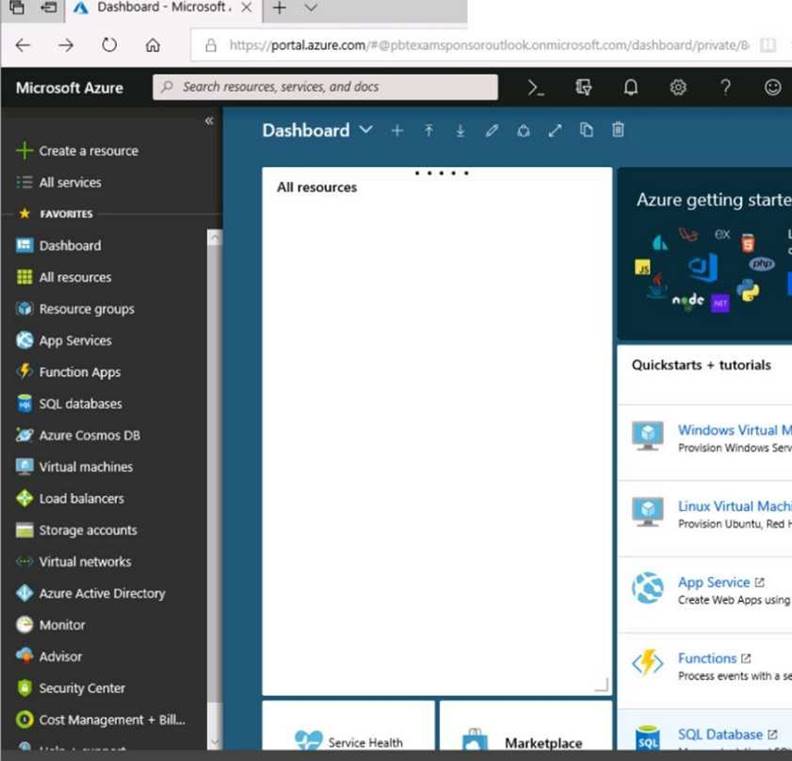Delete the dashboard via the trash icon
792x761 pixels.
click(x=618, y=130)
